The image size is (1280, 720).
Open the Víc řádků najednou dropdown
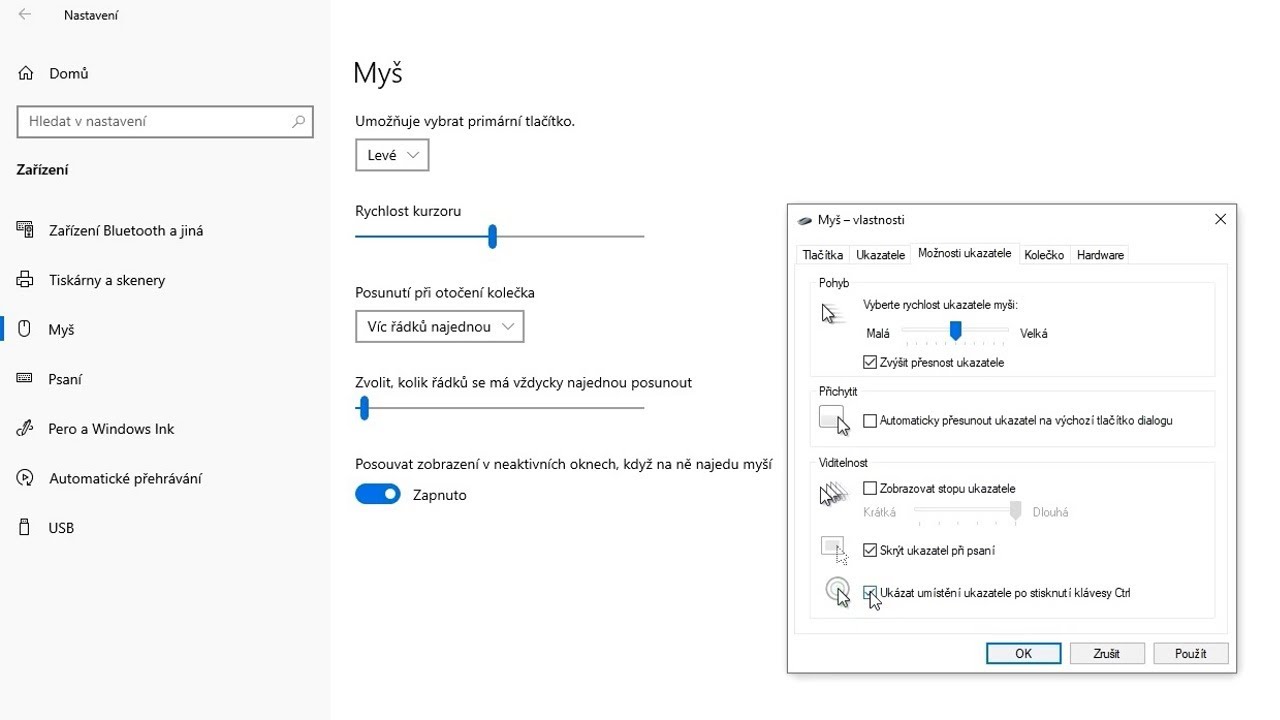439,326
